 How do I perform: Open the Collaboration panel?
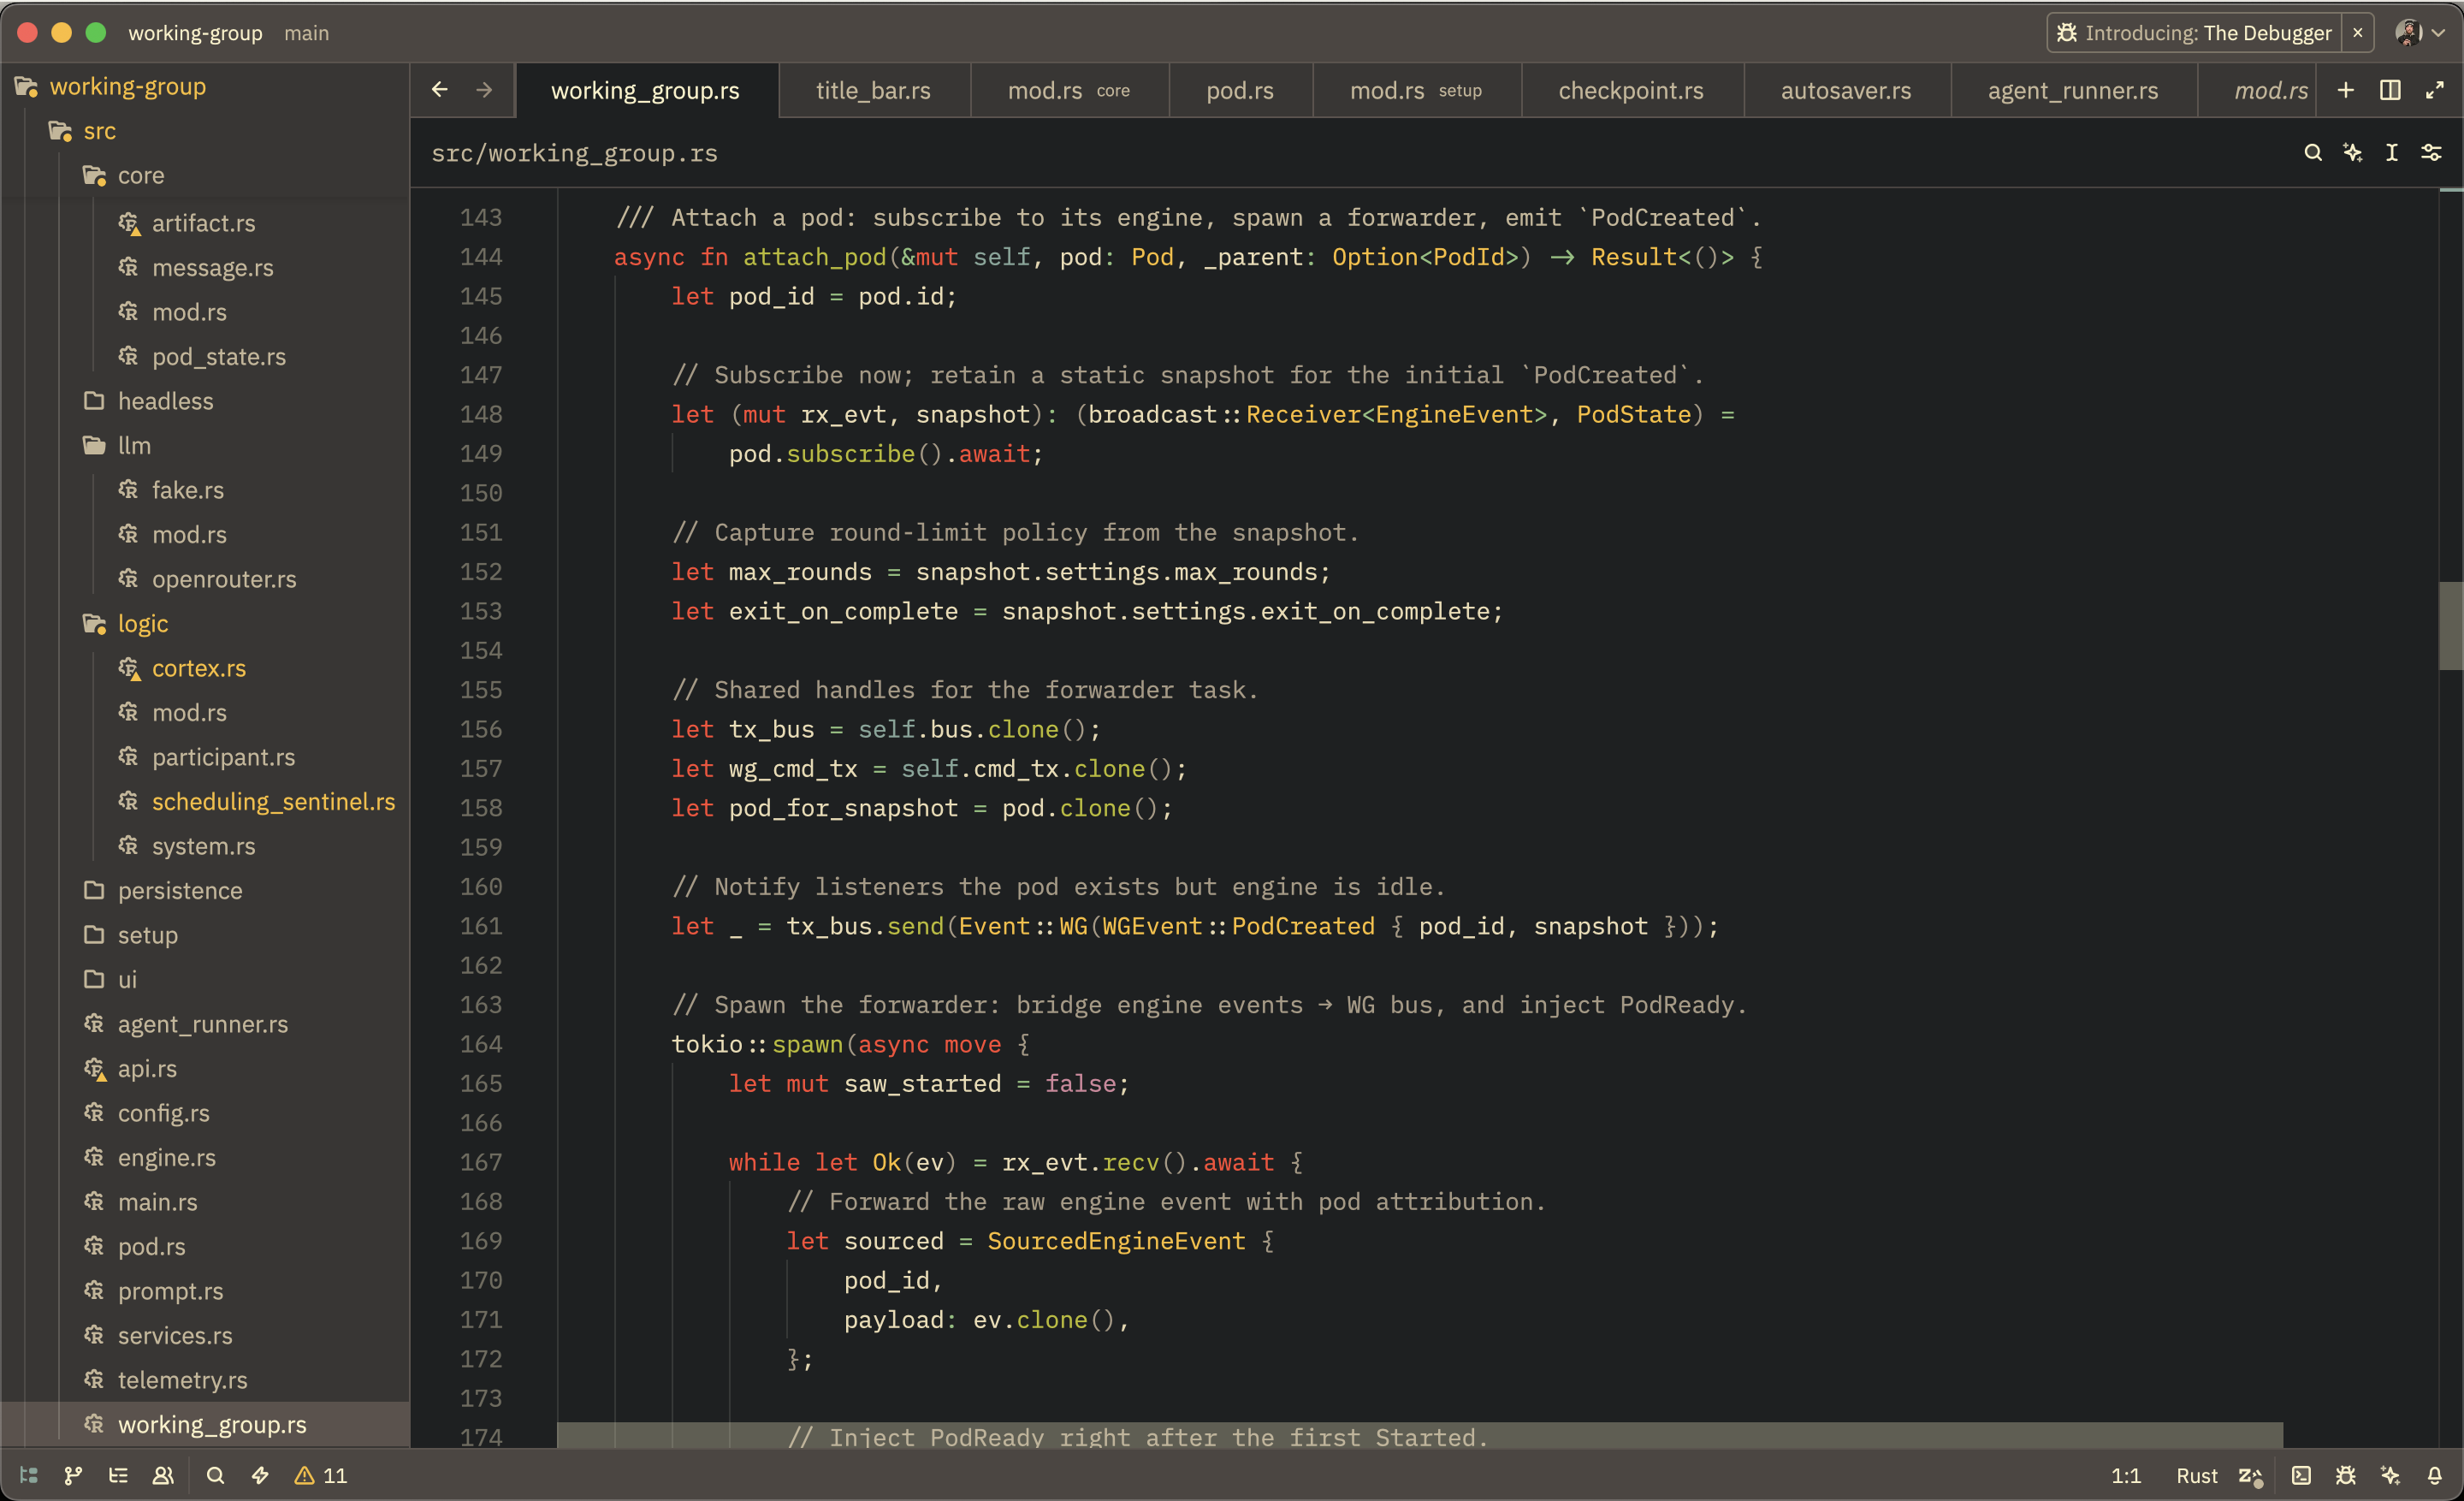point(163,1475)
